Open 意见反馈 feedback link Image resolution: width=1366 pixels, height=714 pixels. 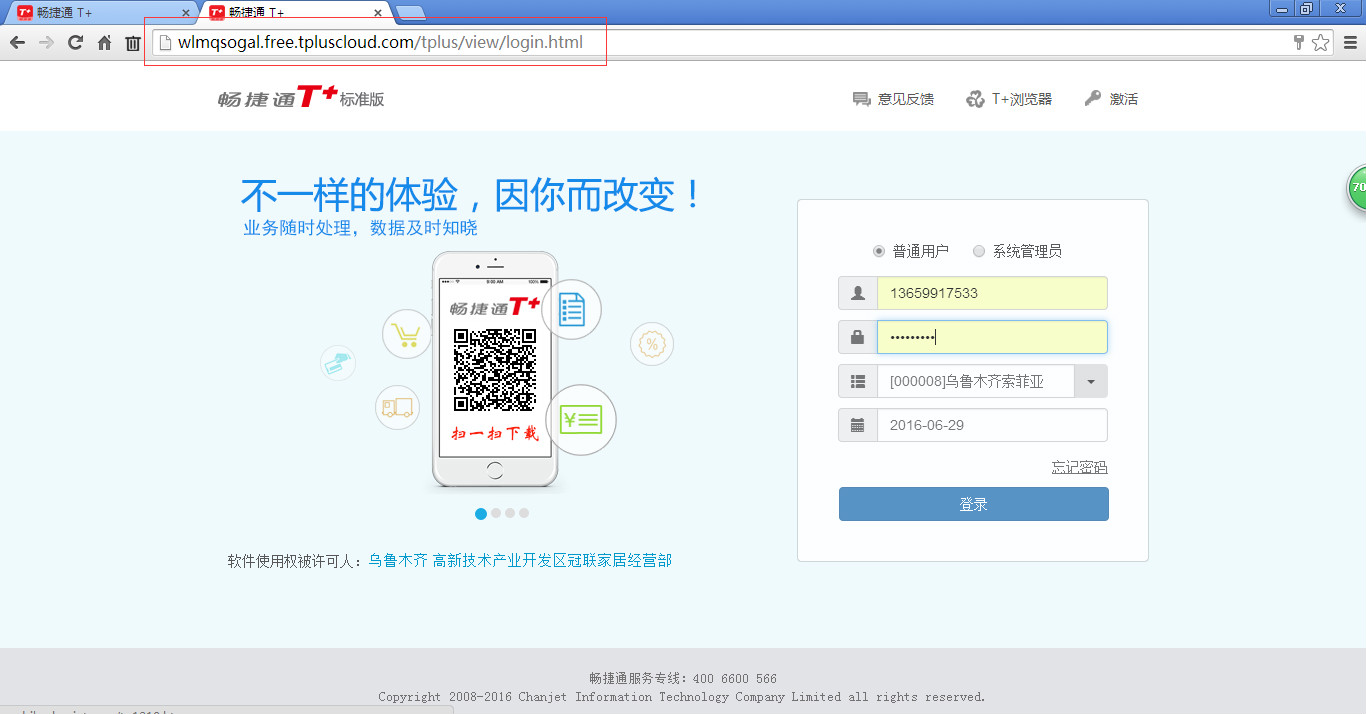906,99
